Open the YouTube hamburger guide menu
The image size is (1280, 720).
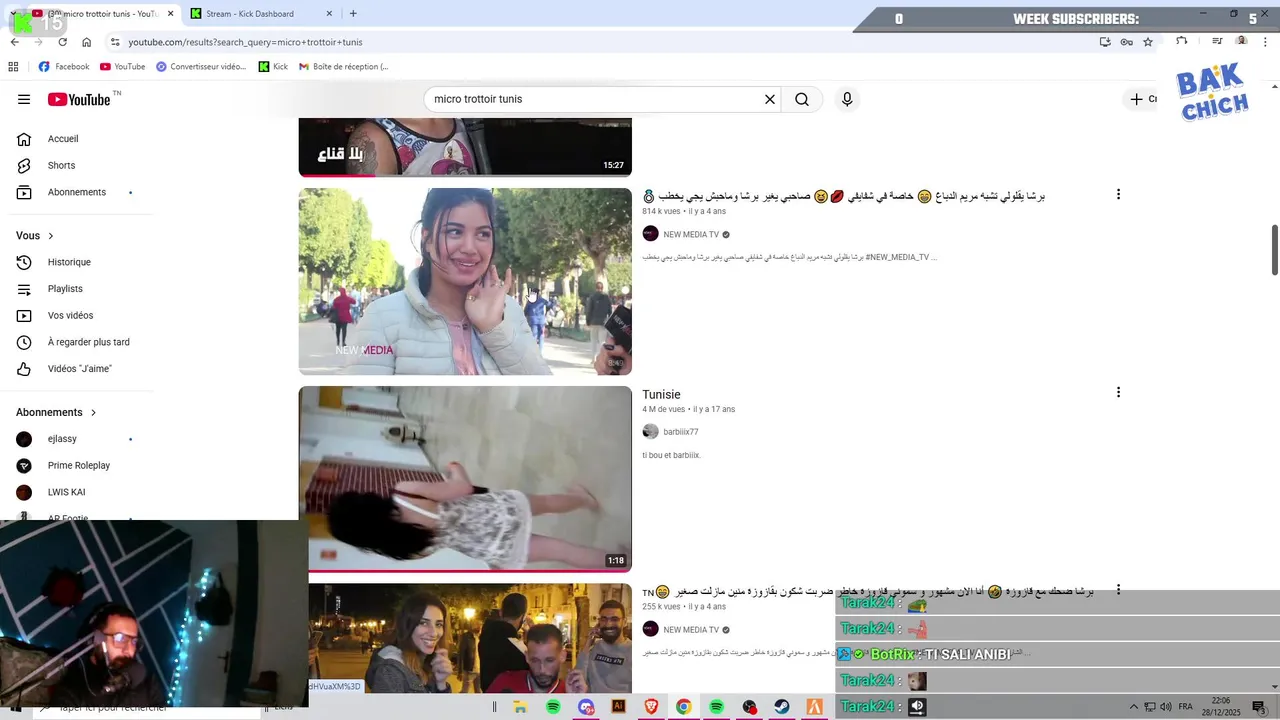24,99
